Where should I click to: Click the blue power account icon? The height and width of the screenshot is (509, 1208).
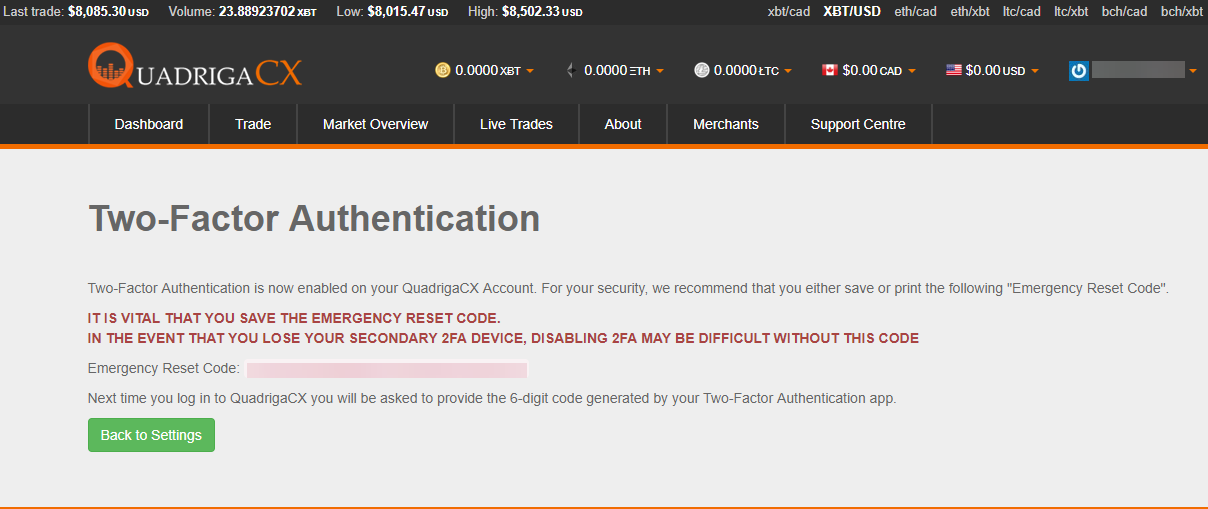pos(1079,71)
